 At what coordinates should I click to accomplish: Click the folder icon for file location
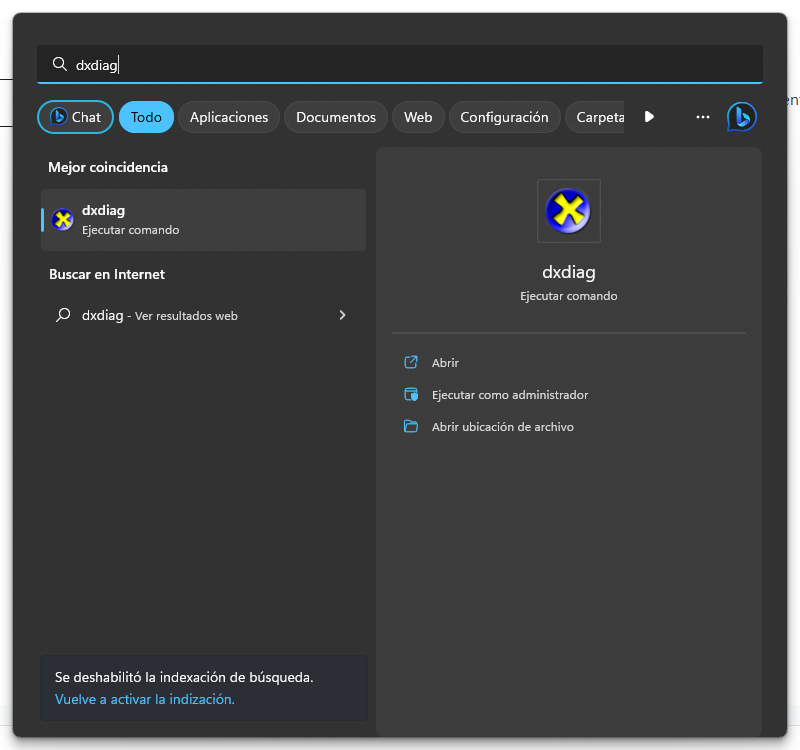click(411, 427)
